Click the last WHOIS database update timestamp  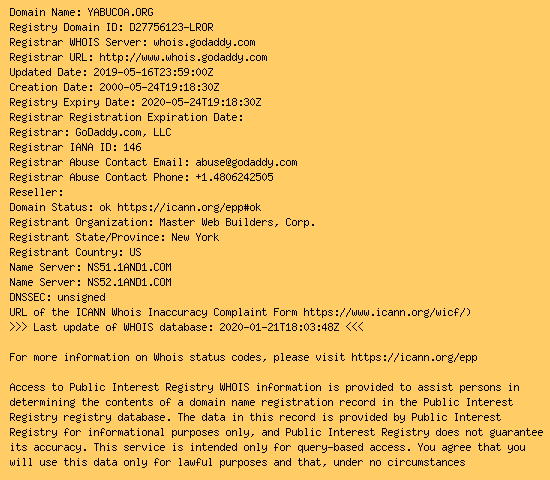279,327
